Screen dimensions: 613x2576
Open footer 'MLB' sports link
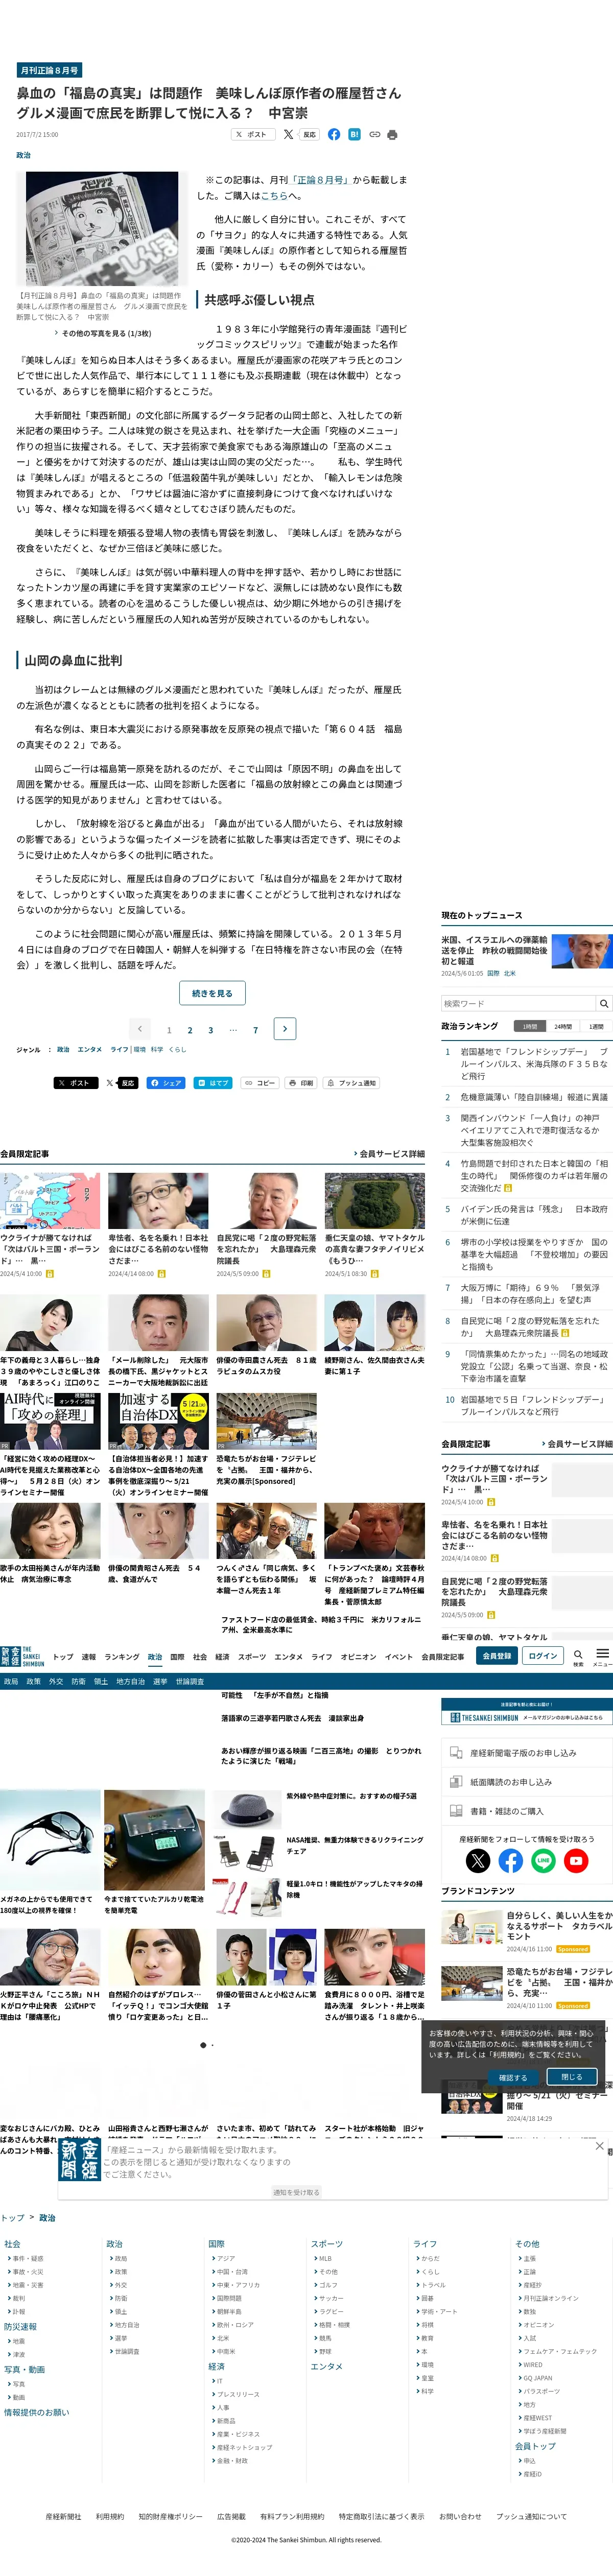(x=325, y=2258)
